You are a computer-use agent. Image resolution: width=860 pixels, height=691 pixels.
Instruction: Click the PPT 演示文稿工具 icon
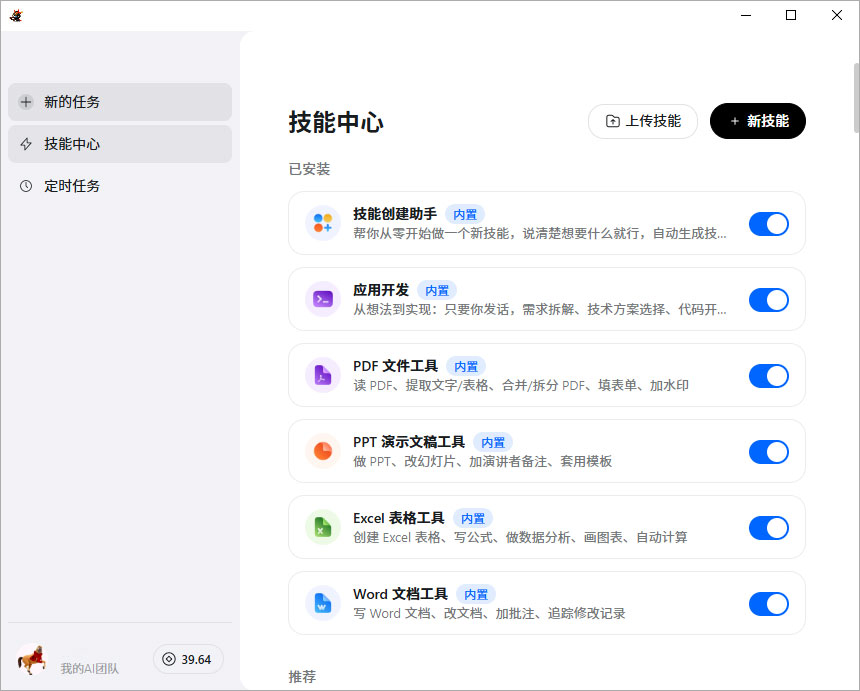point(323,451)
